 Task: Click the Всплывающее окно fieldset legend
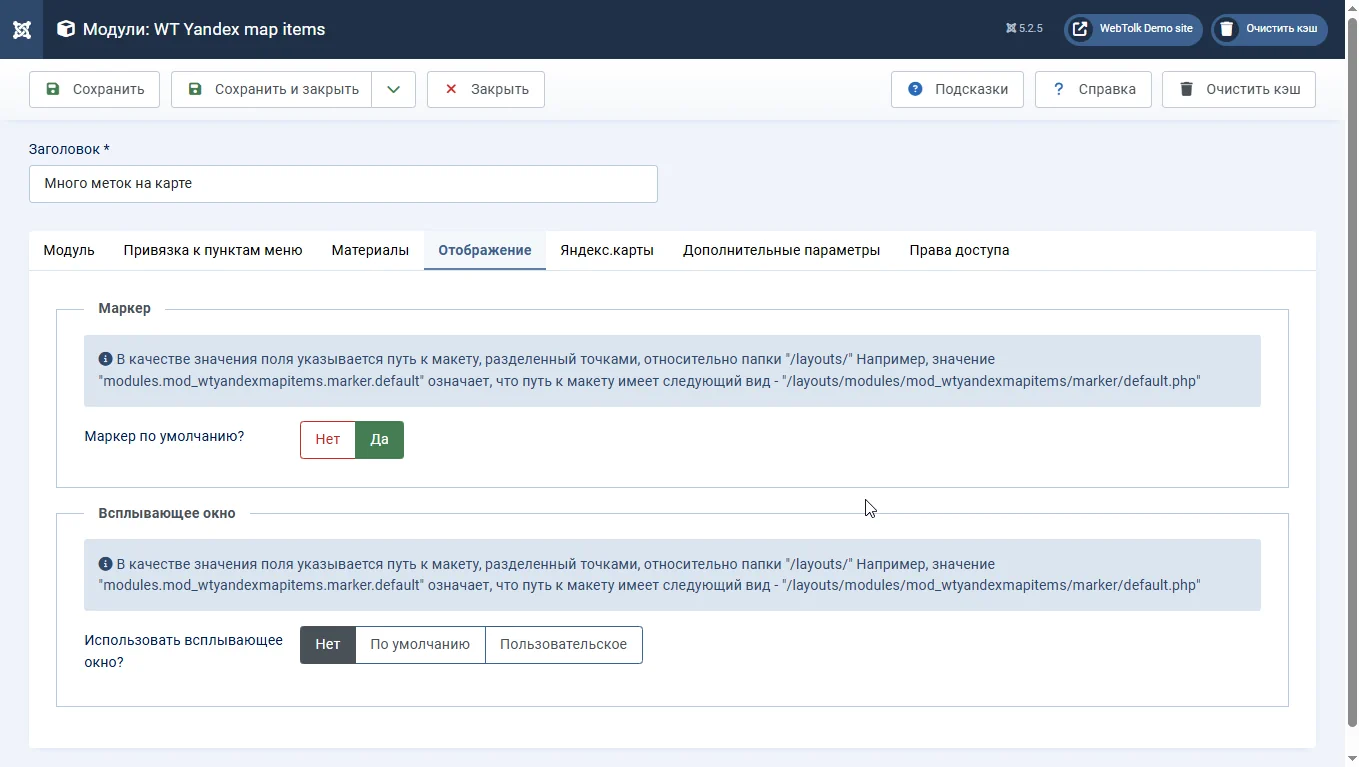coord(167,513)
